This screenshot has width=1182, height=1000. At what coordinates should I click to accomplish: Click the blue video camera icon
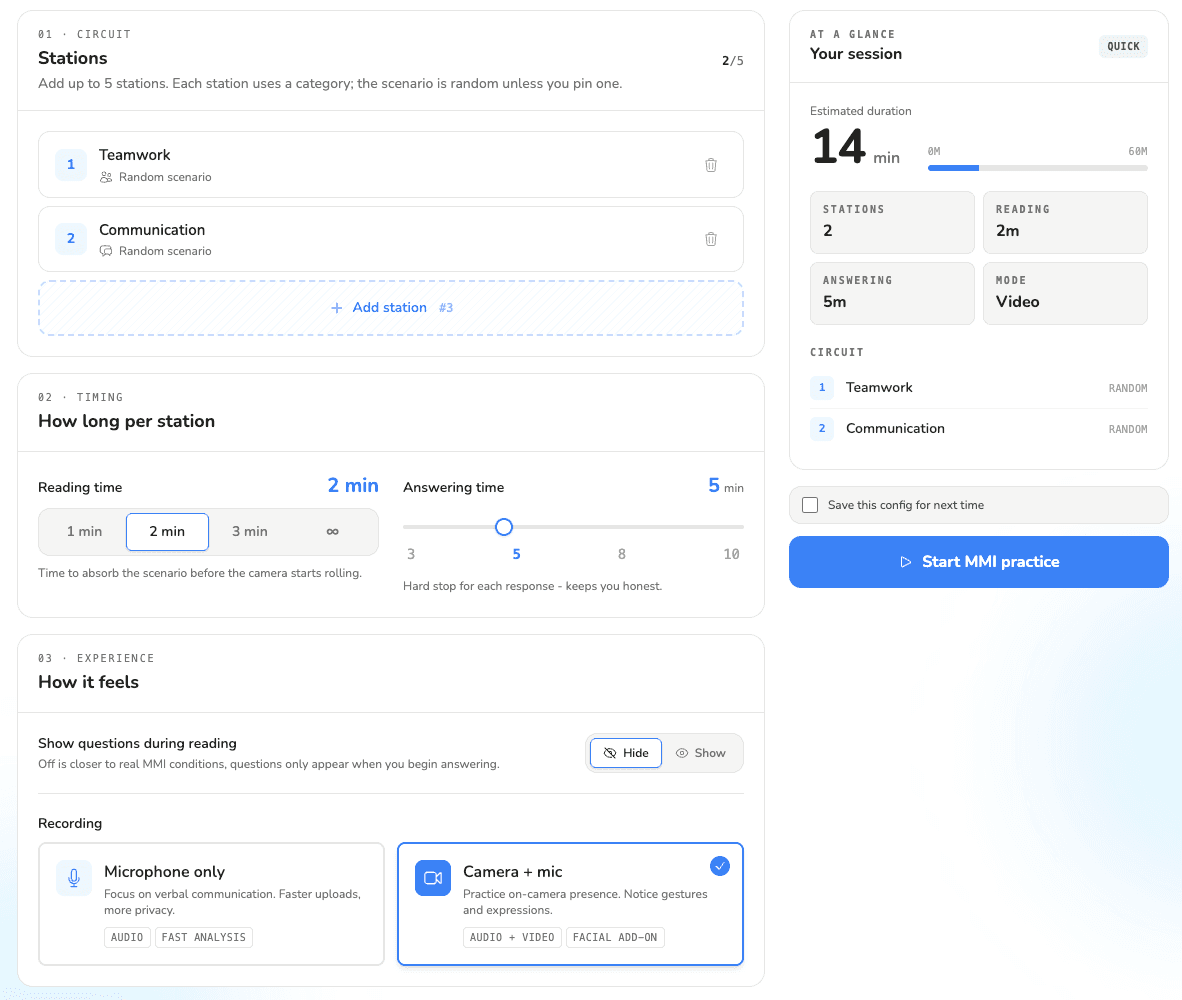tap(433, 878)
